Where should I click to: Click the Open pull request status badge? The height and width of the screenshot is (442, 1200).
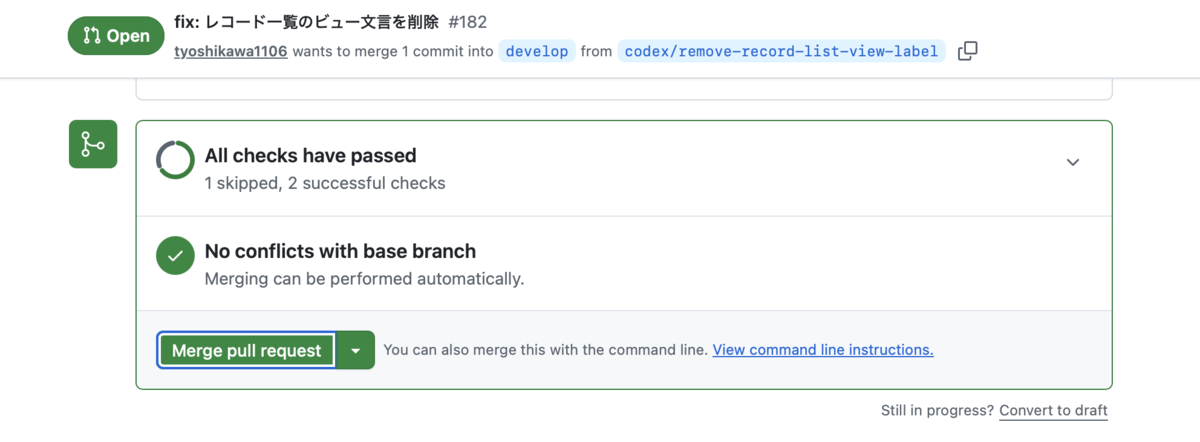116,36
